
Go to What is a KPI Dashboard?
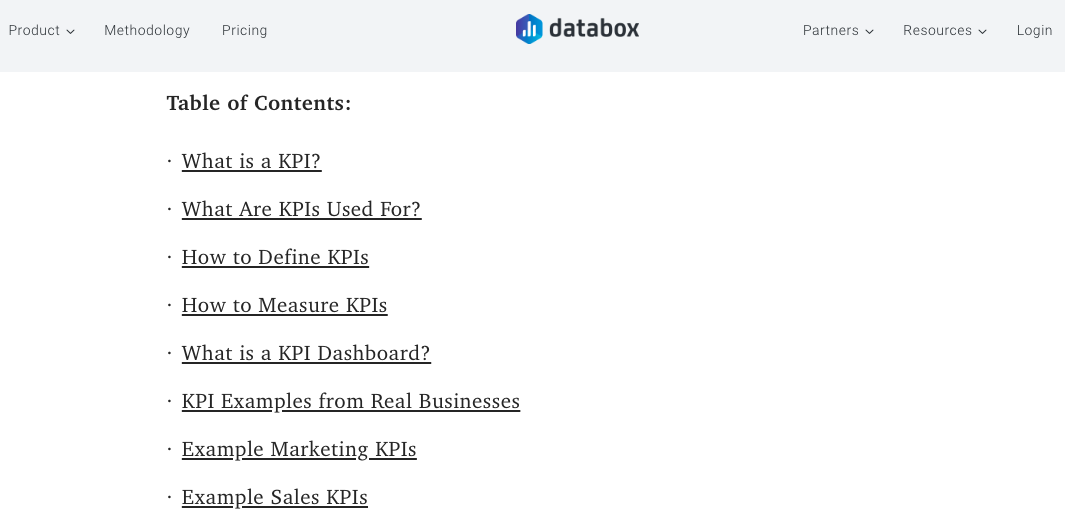[306, 354]
